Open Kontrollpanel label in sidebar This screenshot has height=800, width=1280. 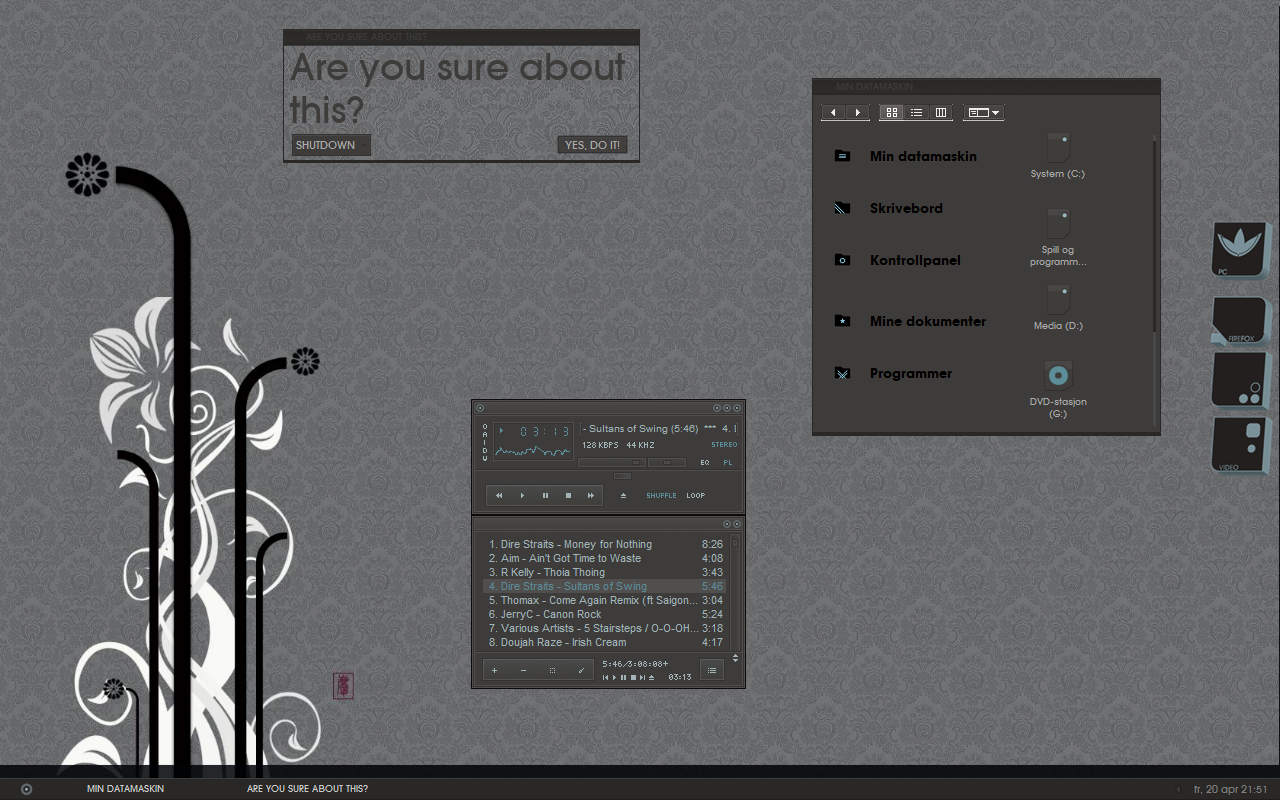coord(915,260)
